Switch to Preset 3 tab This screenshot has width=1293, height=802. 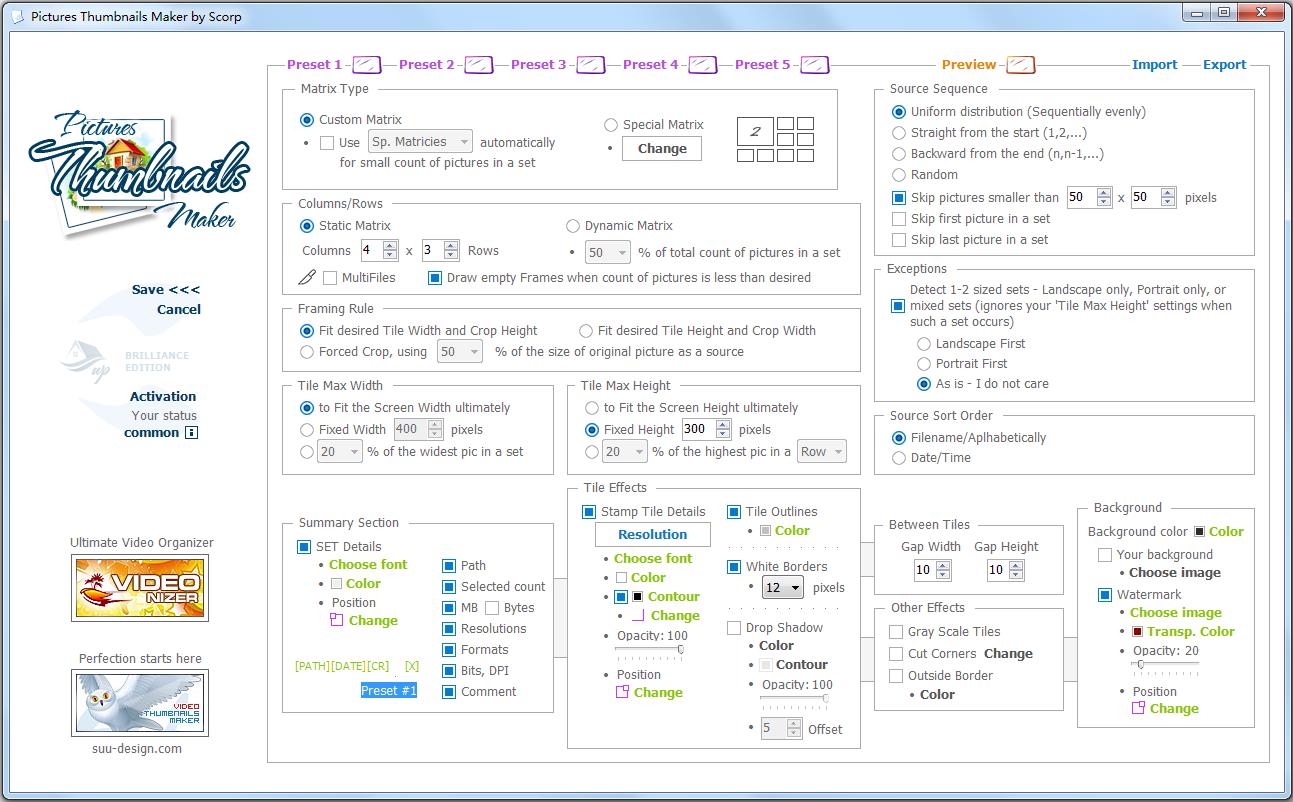point(538,65)
